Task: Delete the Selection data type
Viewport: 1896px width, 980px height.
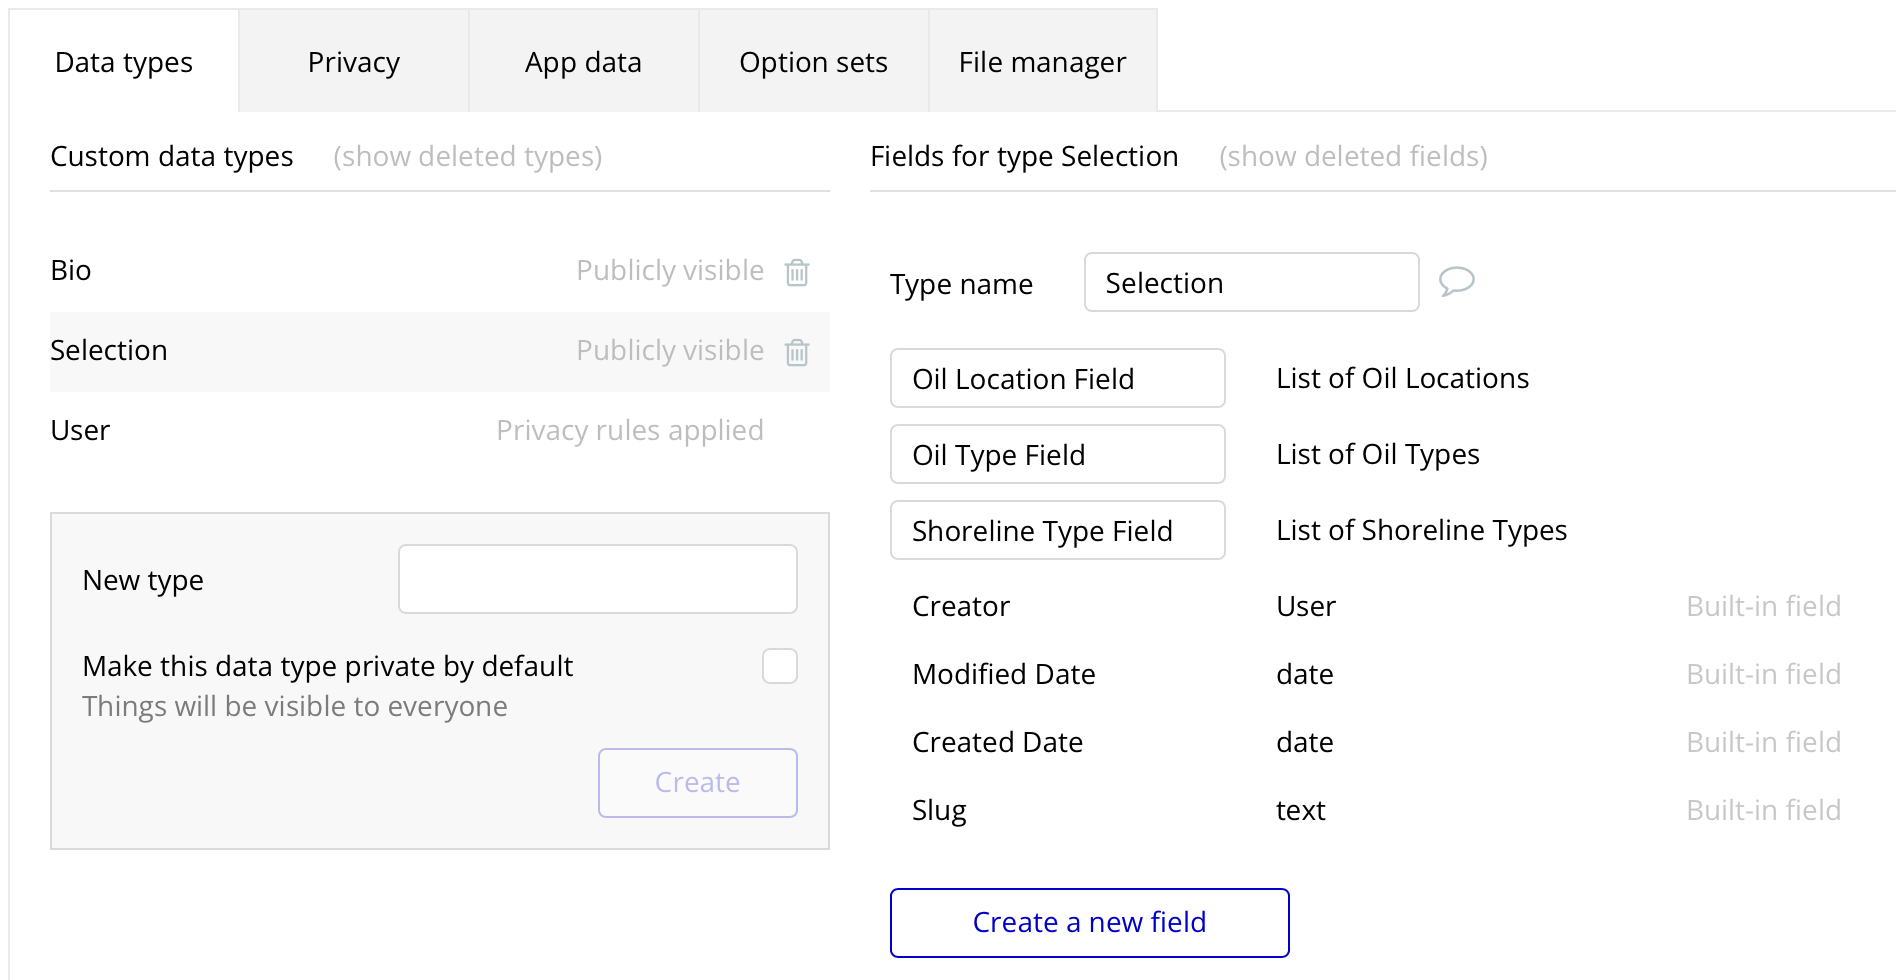Action: pos(796,352)
